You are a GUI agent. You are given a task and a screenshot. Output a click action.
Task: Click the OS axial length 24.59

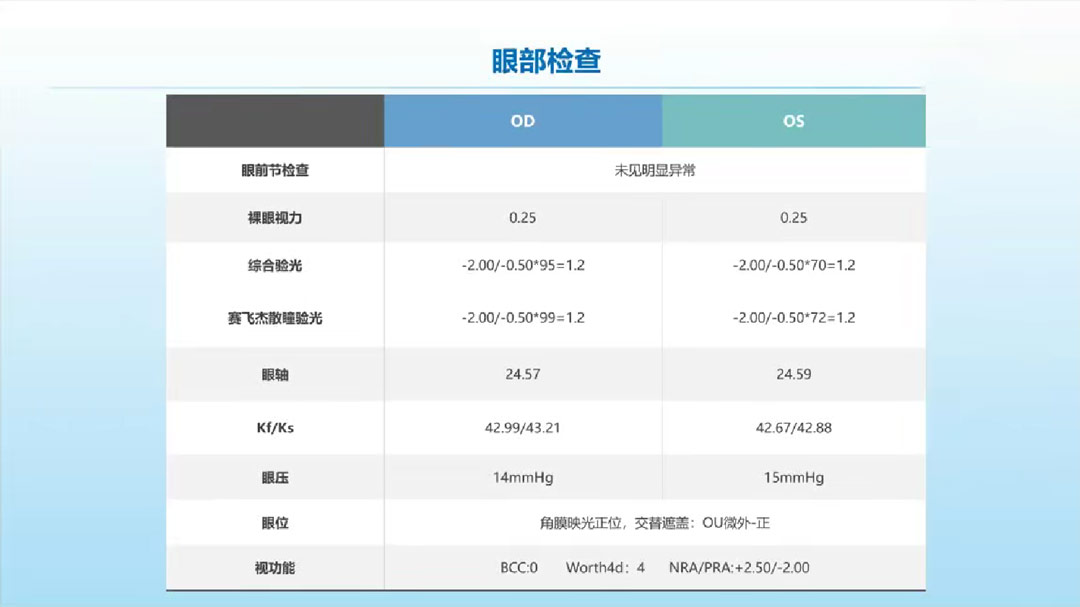click(793, 374)
